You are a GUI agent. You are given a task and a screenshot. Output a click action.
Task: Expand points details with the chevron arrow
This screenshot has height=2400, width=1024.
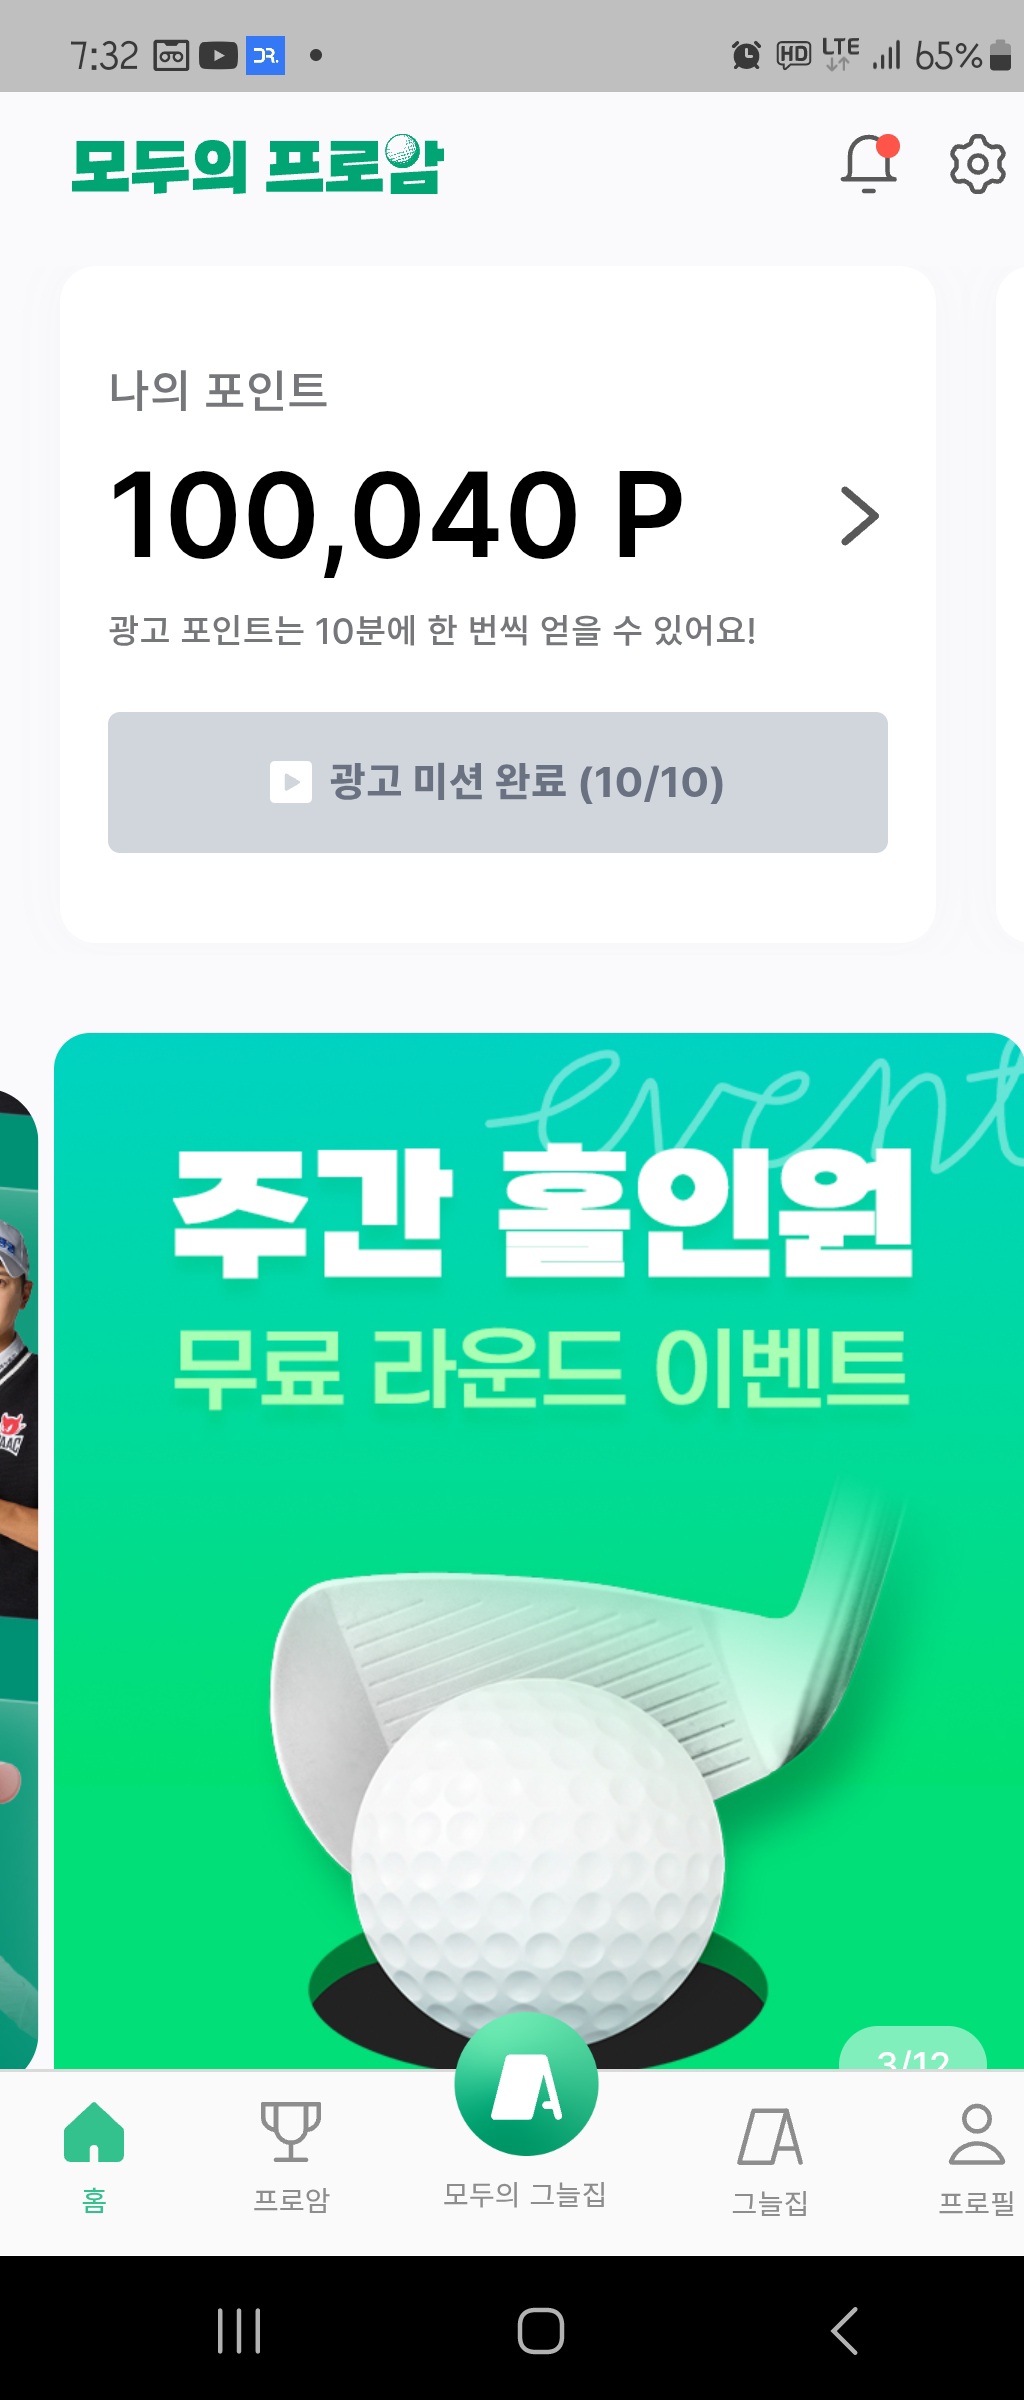coord(859,516)
